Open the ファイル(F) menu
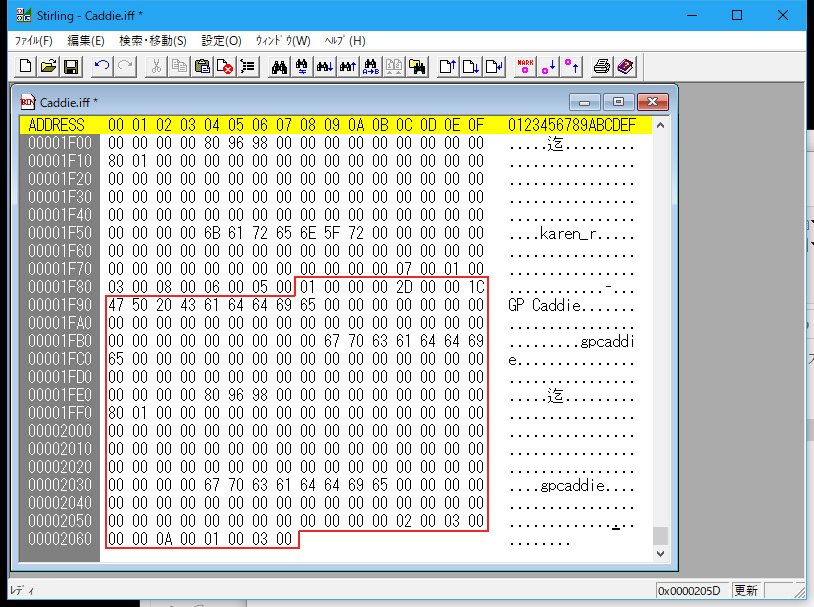 (33, 41)
